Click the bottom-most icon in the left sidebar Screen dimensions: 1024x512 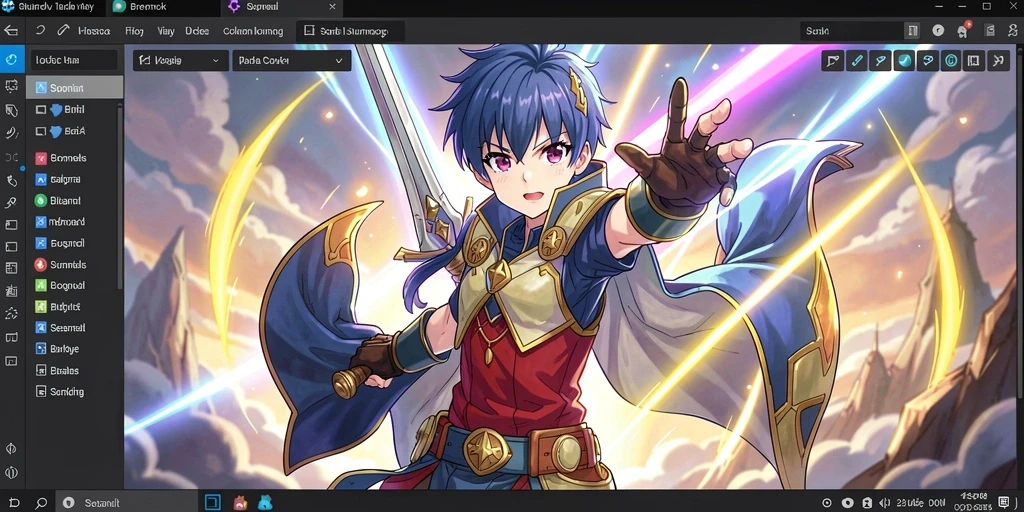(11, 473)
